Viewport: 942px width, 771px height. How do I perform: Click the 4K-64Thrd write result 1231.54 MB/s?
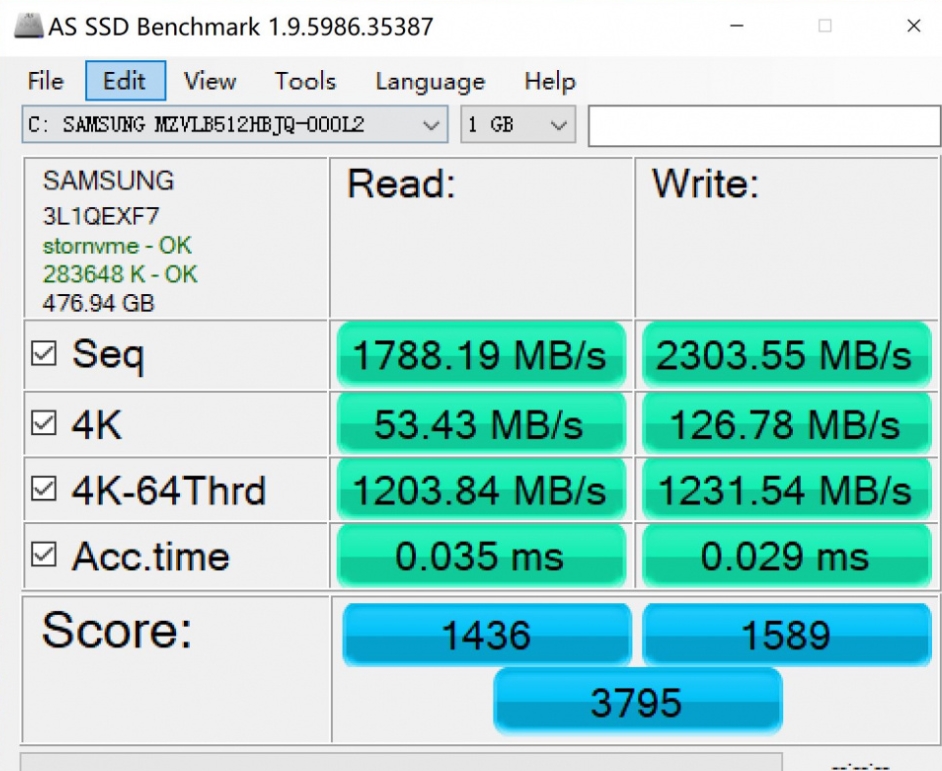pyautogui.click(x=786, y=489)
